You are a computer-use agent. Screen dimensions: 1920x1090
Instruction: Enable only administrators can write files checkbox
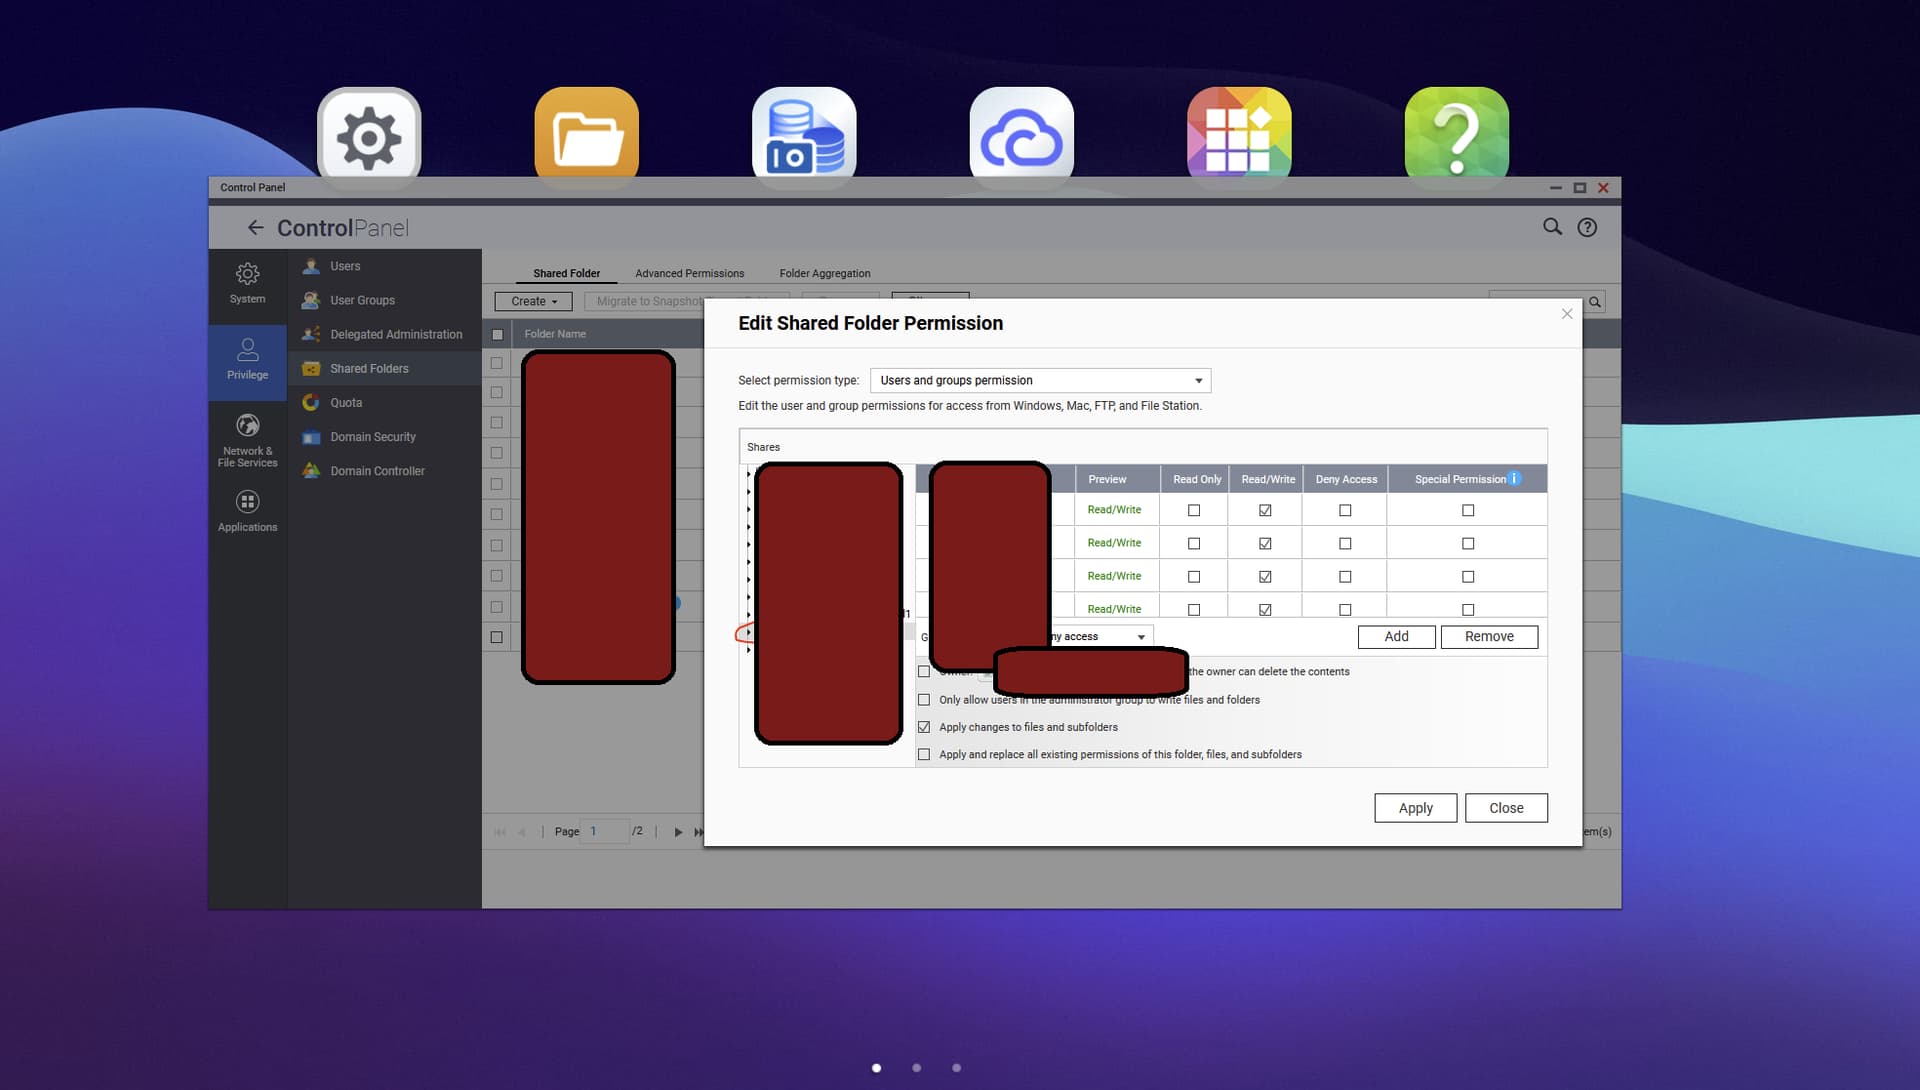coord(924,700)
